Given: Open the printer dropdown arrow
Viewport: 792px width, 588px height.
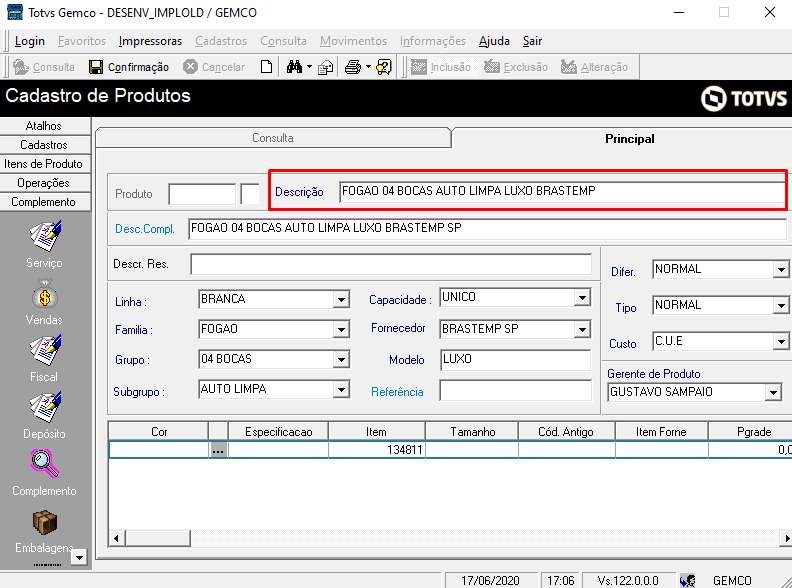Looking at the screenshot, I should [x=368, y=67].
